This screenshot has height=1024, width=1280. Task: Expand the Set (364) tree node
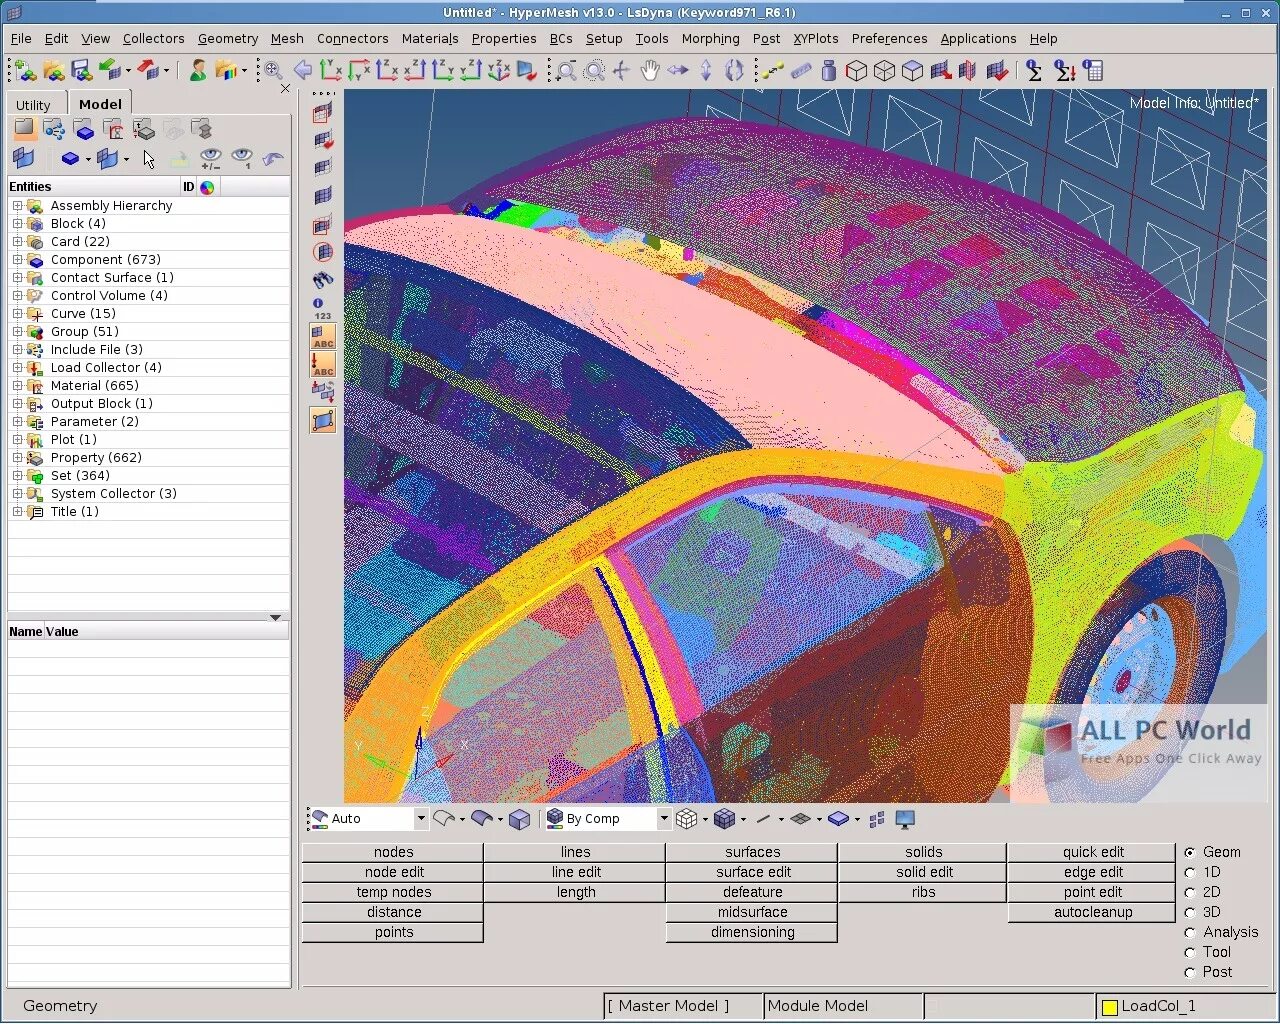17,476
